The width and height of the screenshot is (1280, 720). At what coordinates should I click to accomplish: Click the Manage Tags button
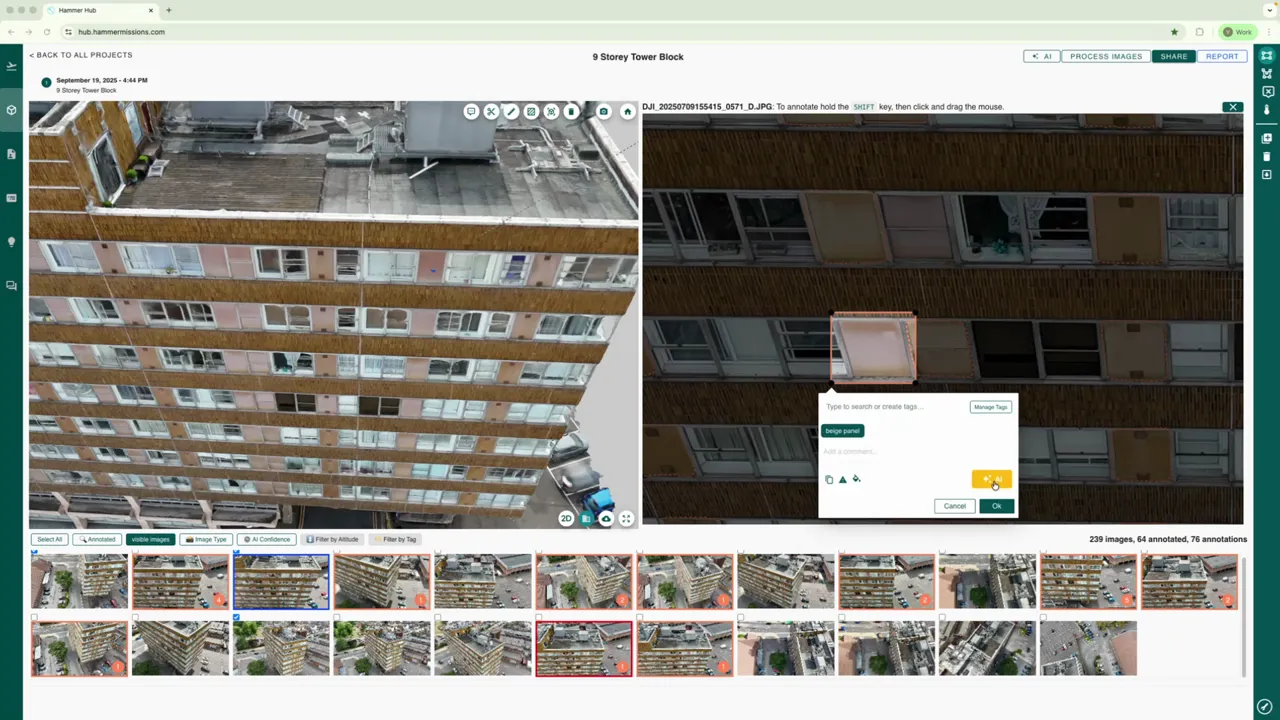click(x=990, y=407)
